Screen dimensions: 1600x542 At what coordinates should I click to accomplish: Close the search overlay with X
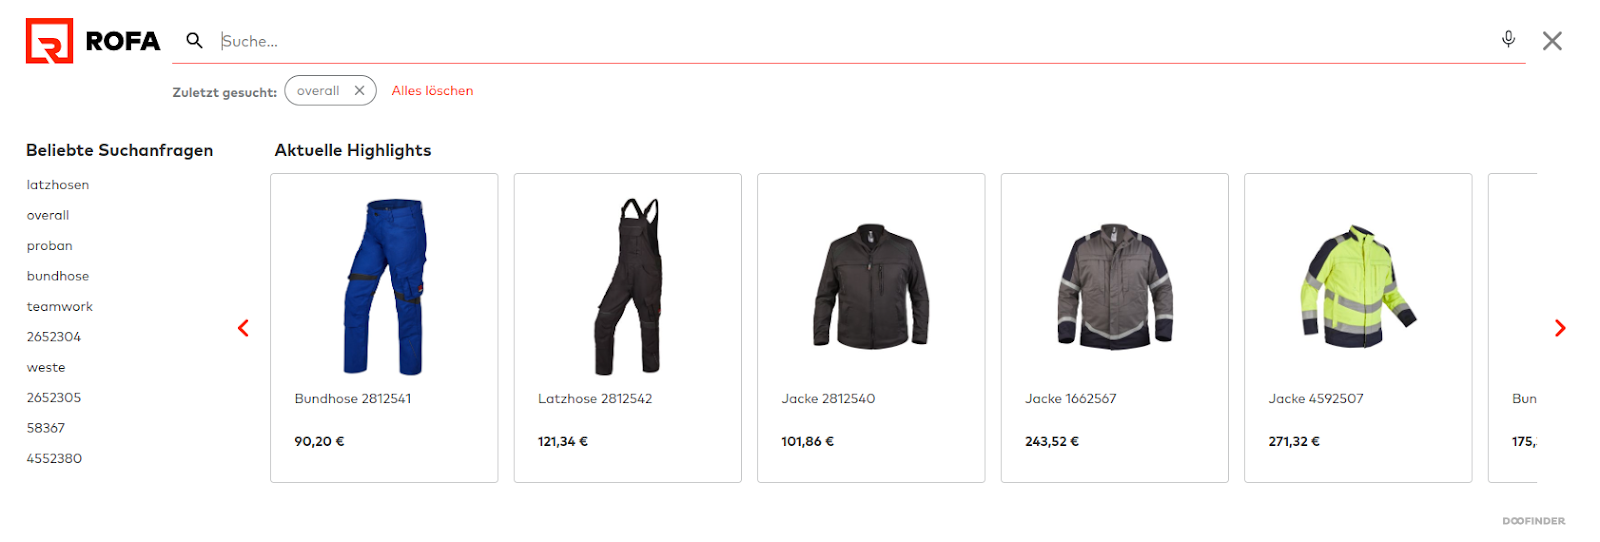coord(1552,41)
